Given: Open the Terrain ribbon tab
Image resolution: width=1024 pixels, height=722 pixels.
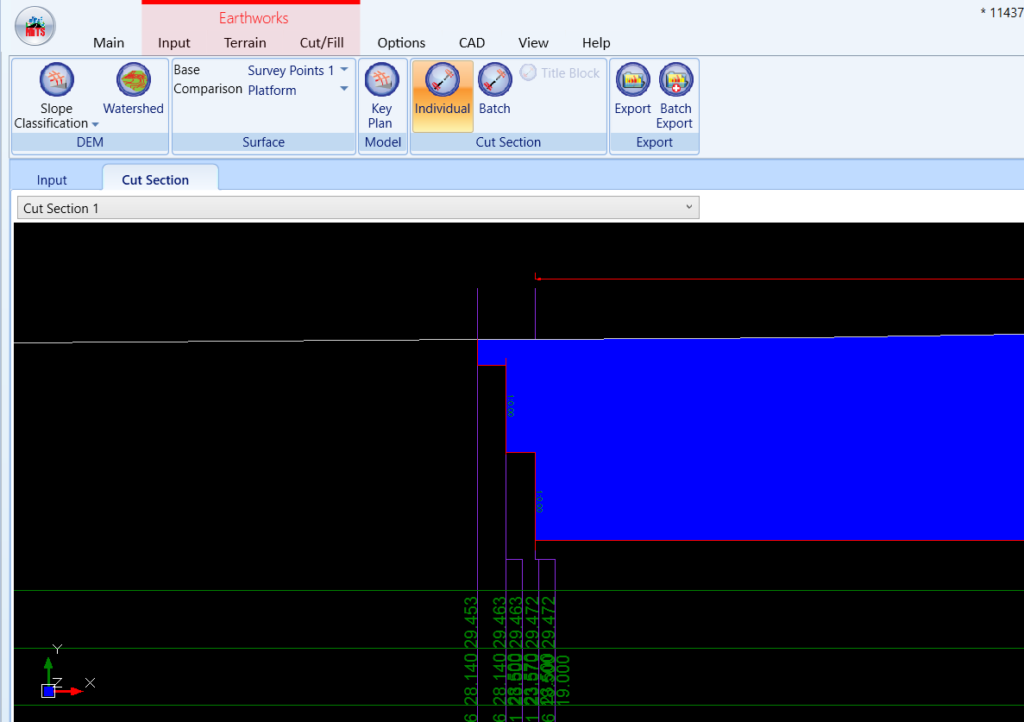Looking at the screenshot, I should click(245, 42).
